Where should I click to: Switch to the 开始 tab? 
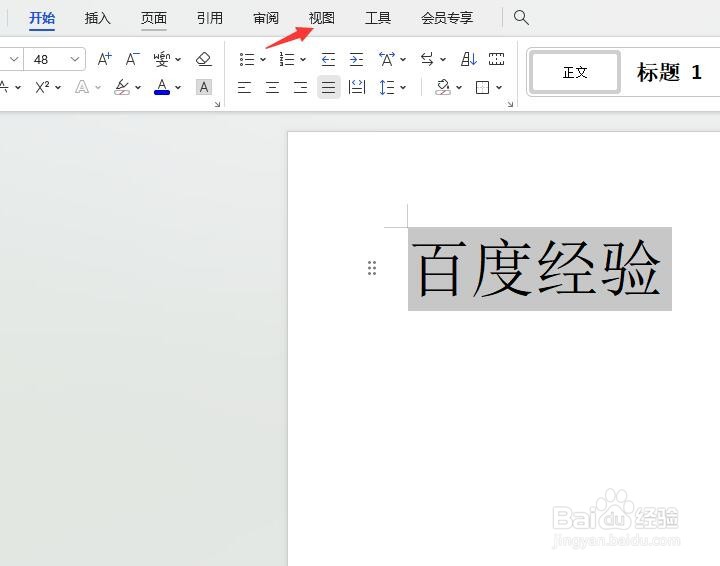pos(42,18)
